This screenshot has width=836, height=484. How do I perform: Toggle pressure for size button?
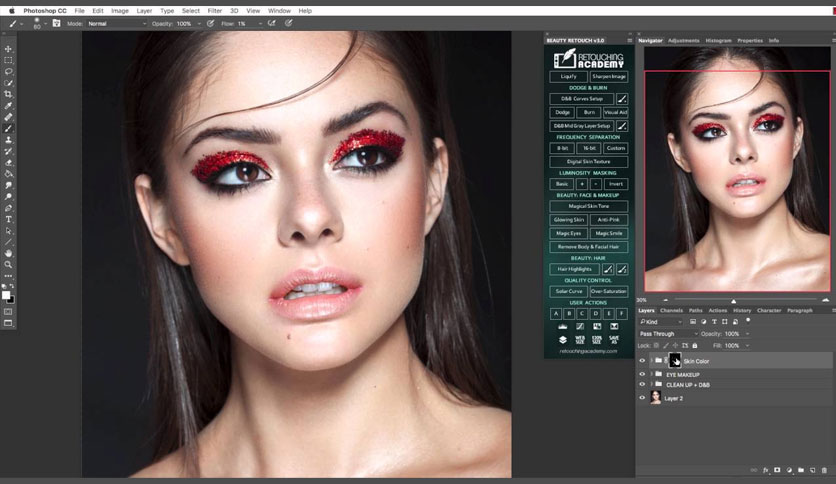pyautogui.click(x=288, y=23)
